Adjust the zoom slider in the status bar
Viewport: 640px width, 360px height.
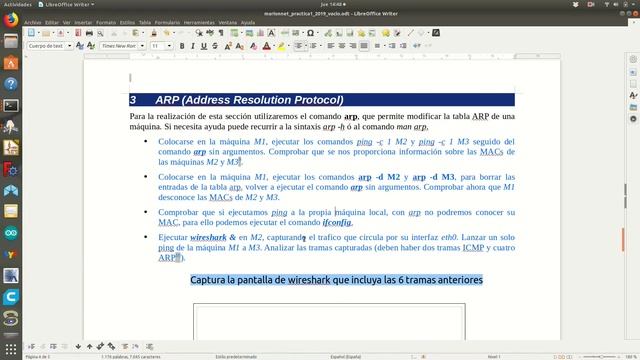click(601, 357)
